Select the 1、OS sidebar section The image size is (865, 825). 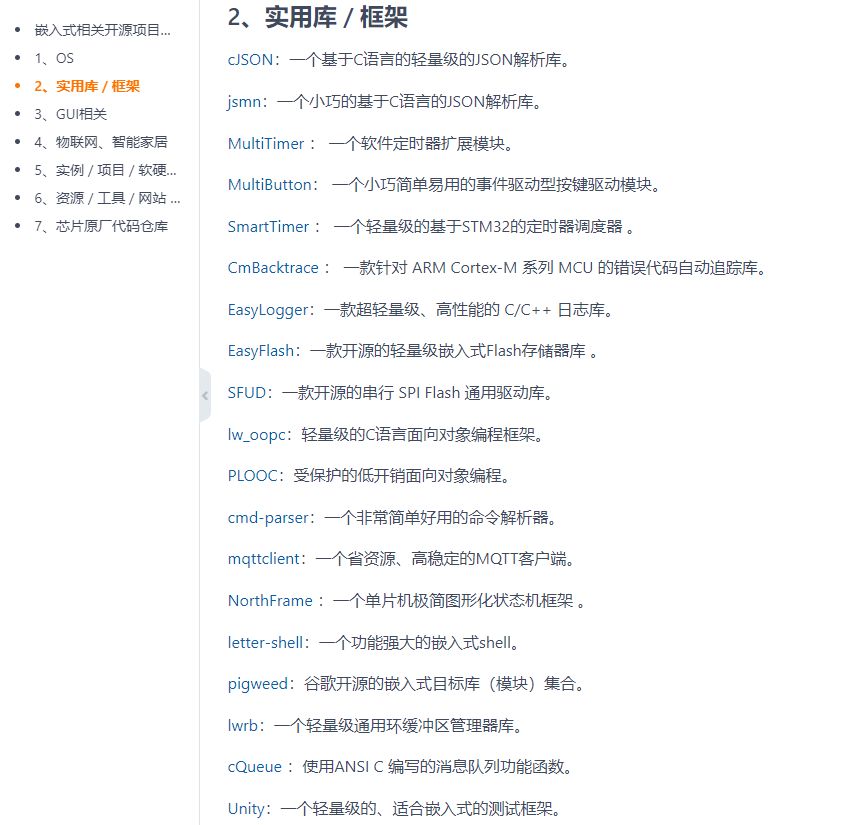(x=51, y=58)
